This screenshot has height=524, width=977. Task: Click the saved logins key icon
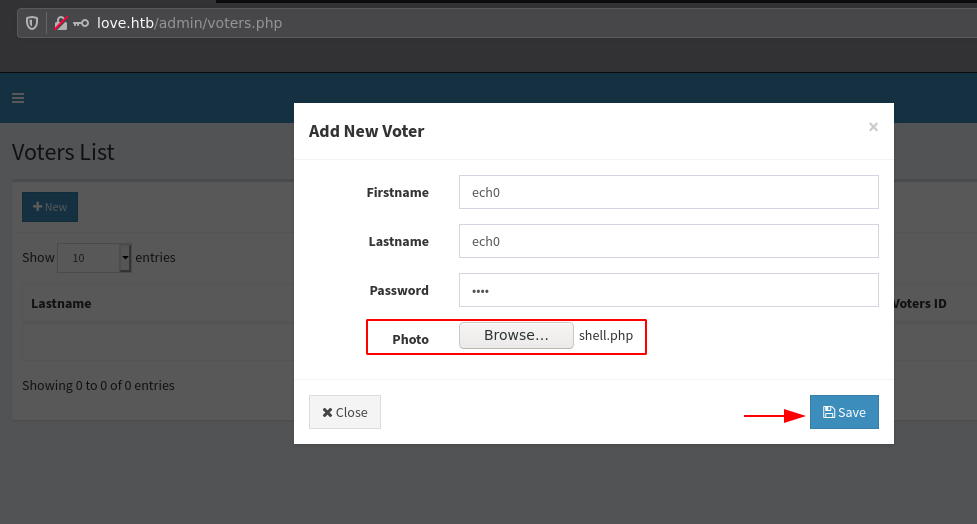click(81, 23)
